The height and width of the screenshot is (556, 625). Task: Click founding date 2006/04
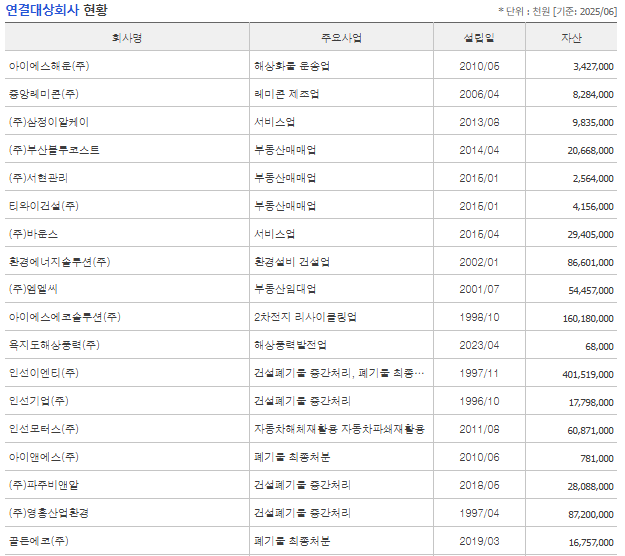point(479,94)
